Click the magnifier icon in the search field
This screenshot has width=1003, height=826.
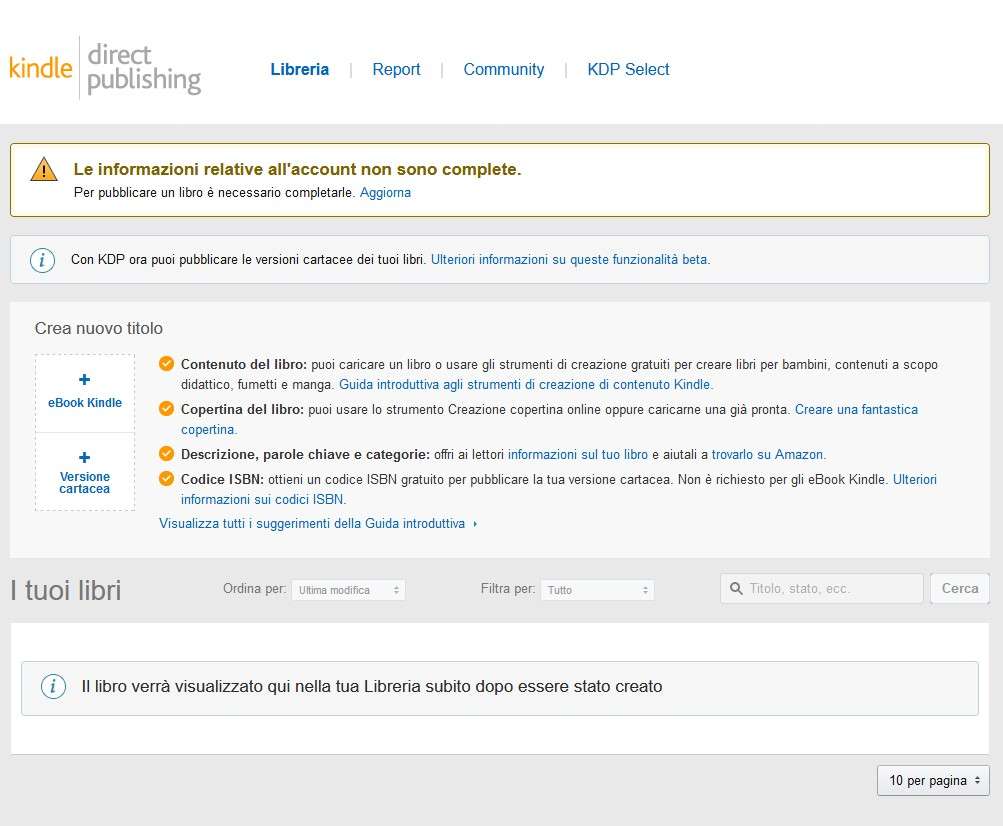736,589
